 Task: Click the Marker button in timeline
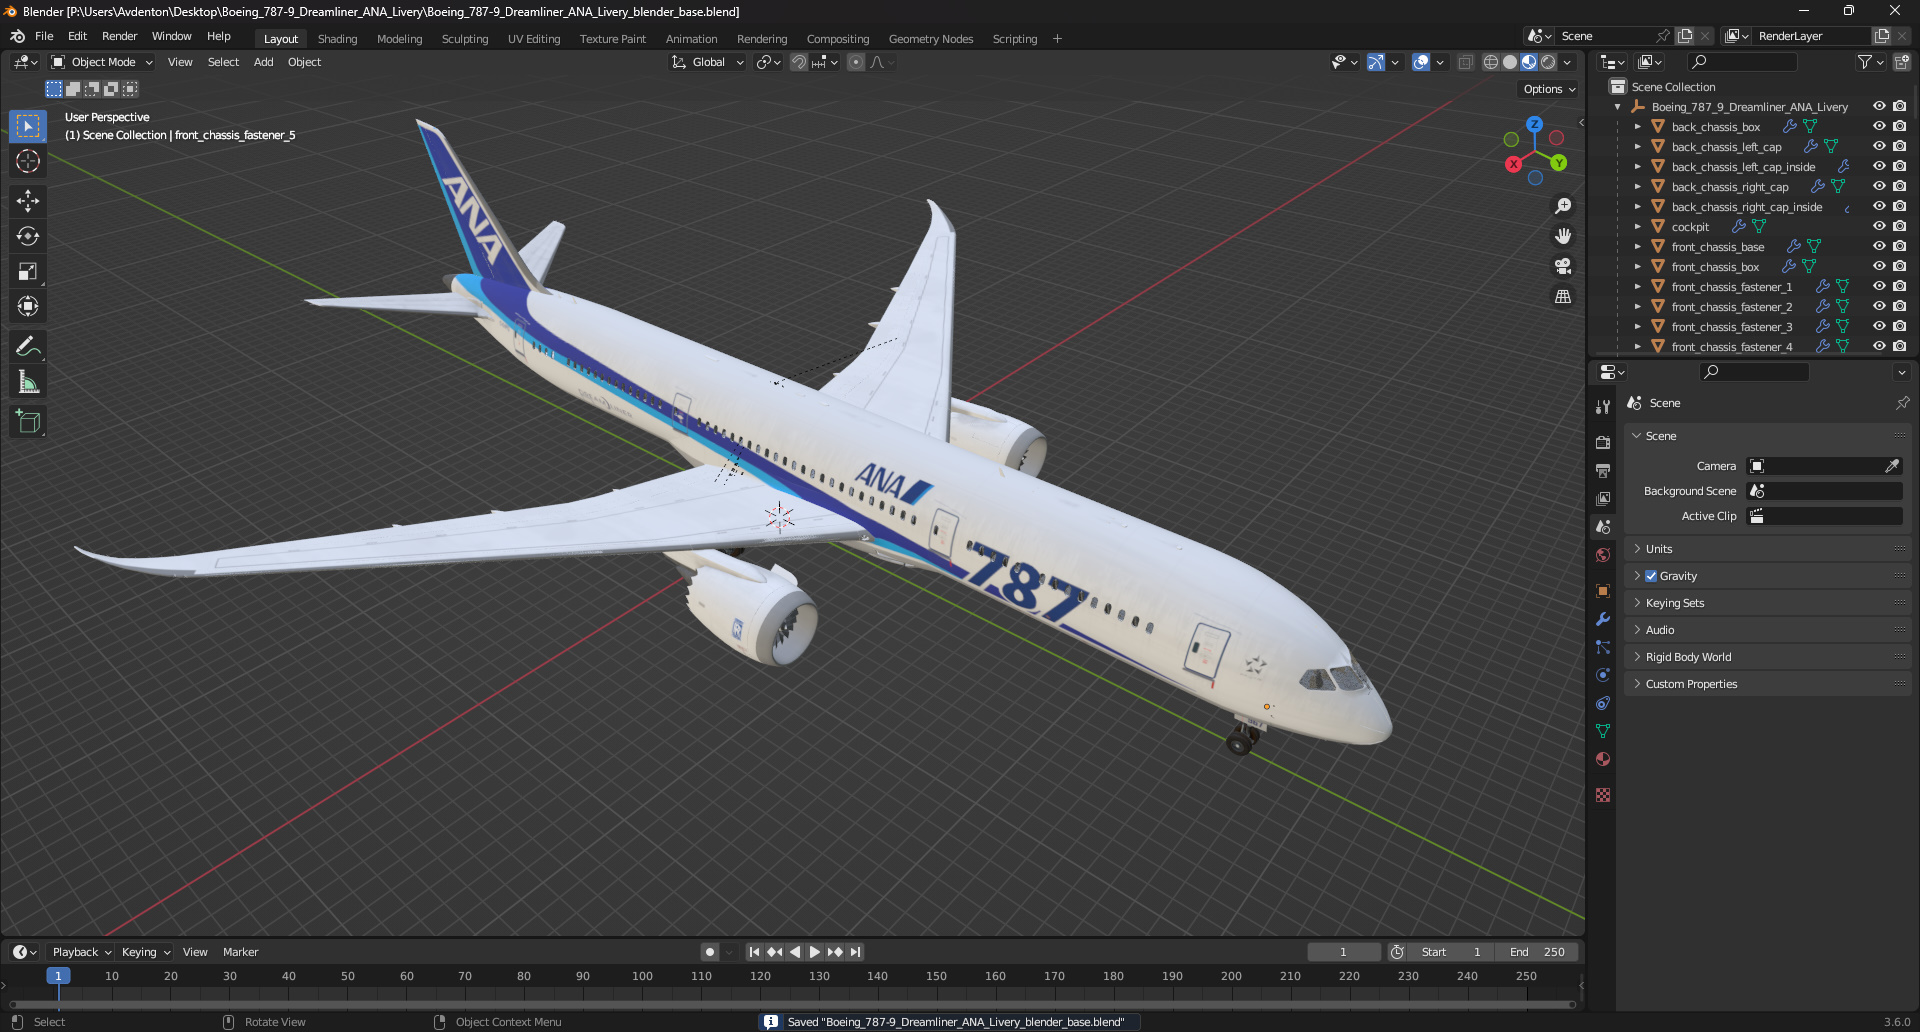(240, 952)
